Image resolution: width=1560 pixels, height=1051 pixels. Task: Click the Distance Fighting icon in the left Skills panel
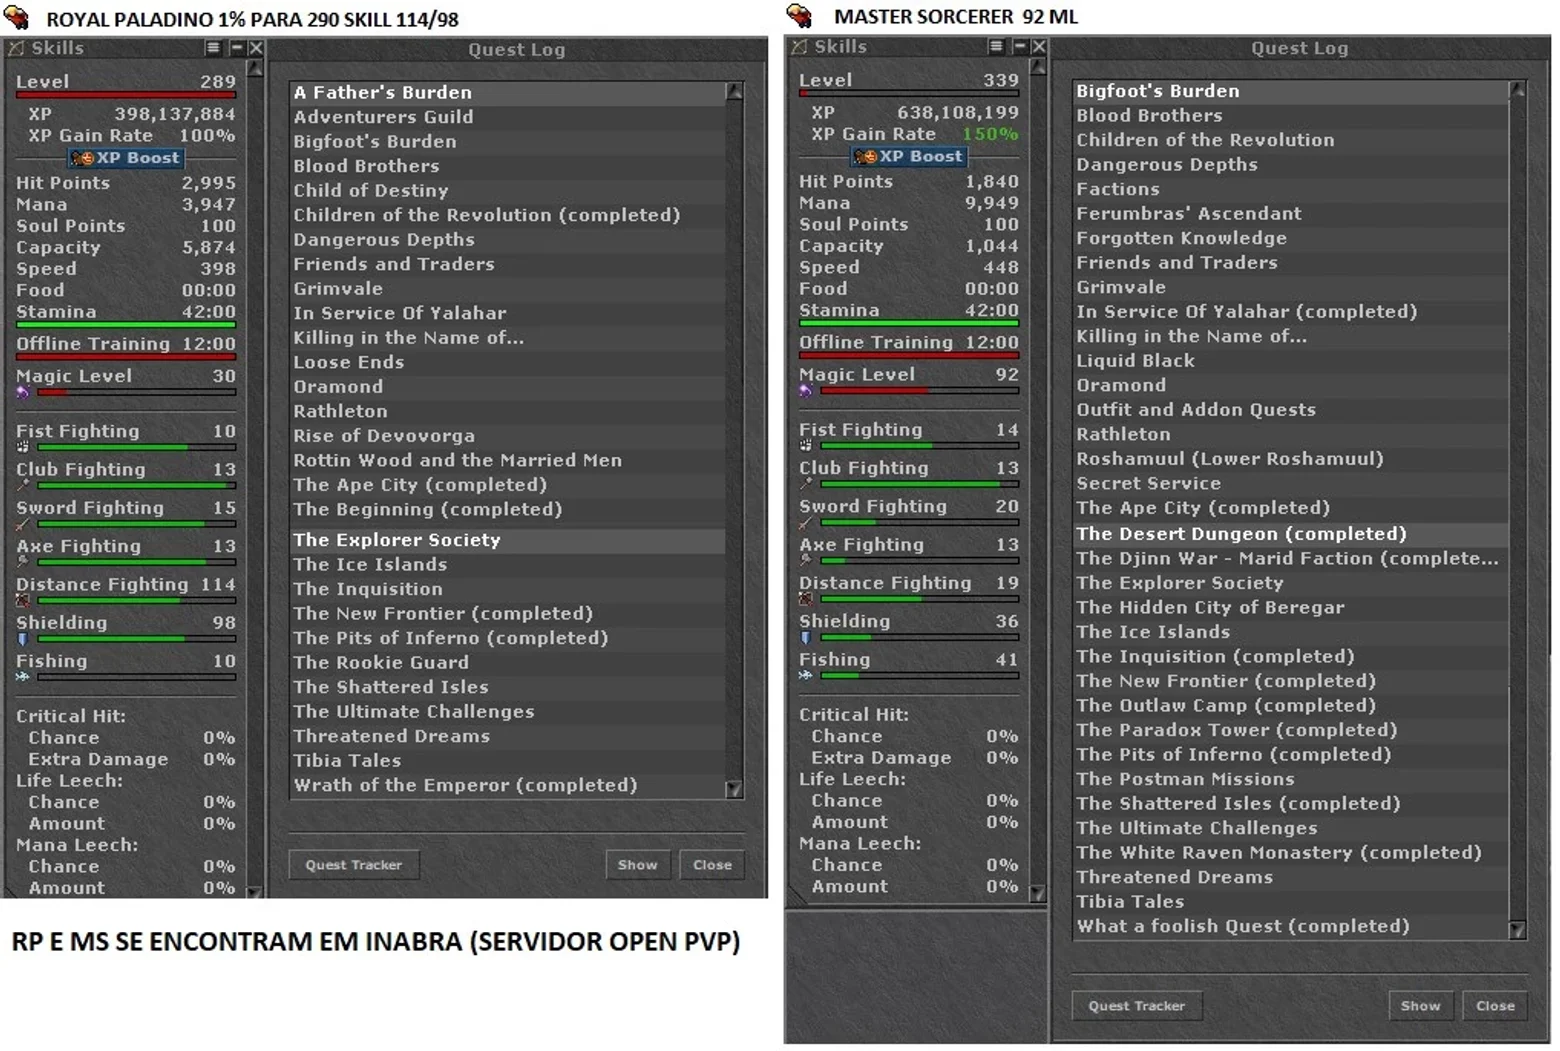[x=23, y=600]
